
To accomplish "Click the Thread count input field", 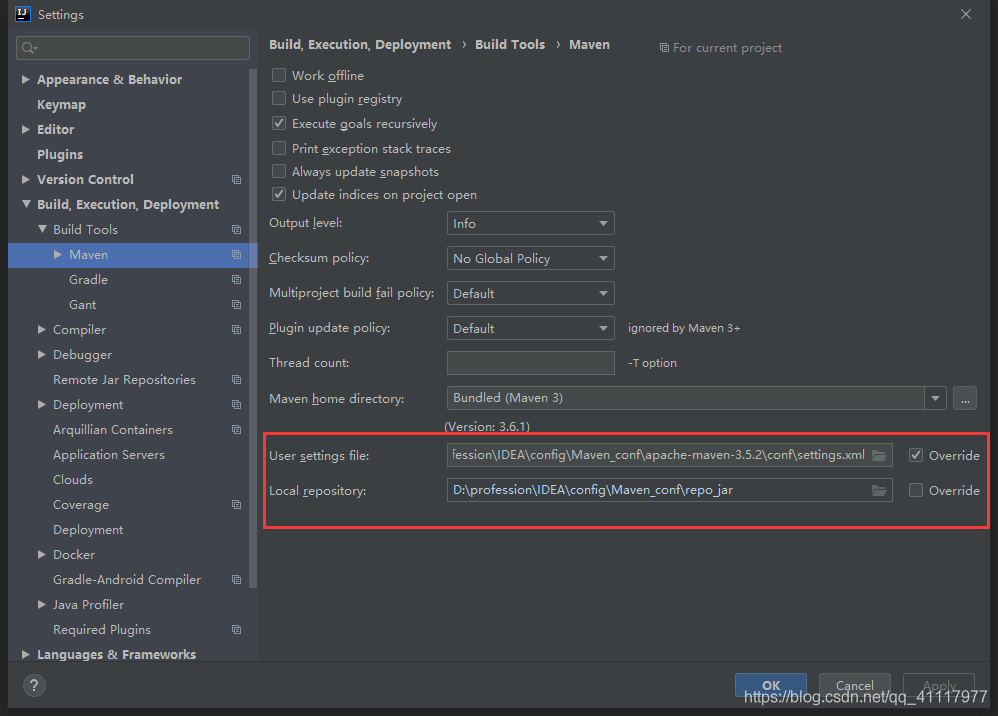I will (531, 363).
